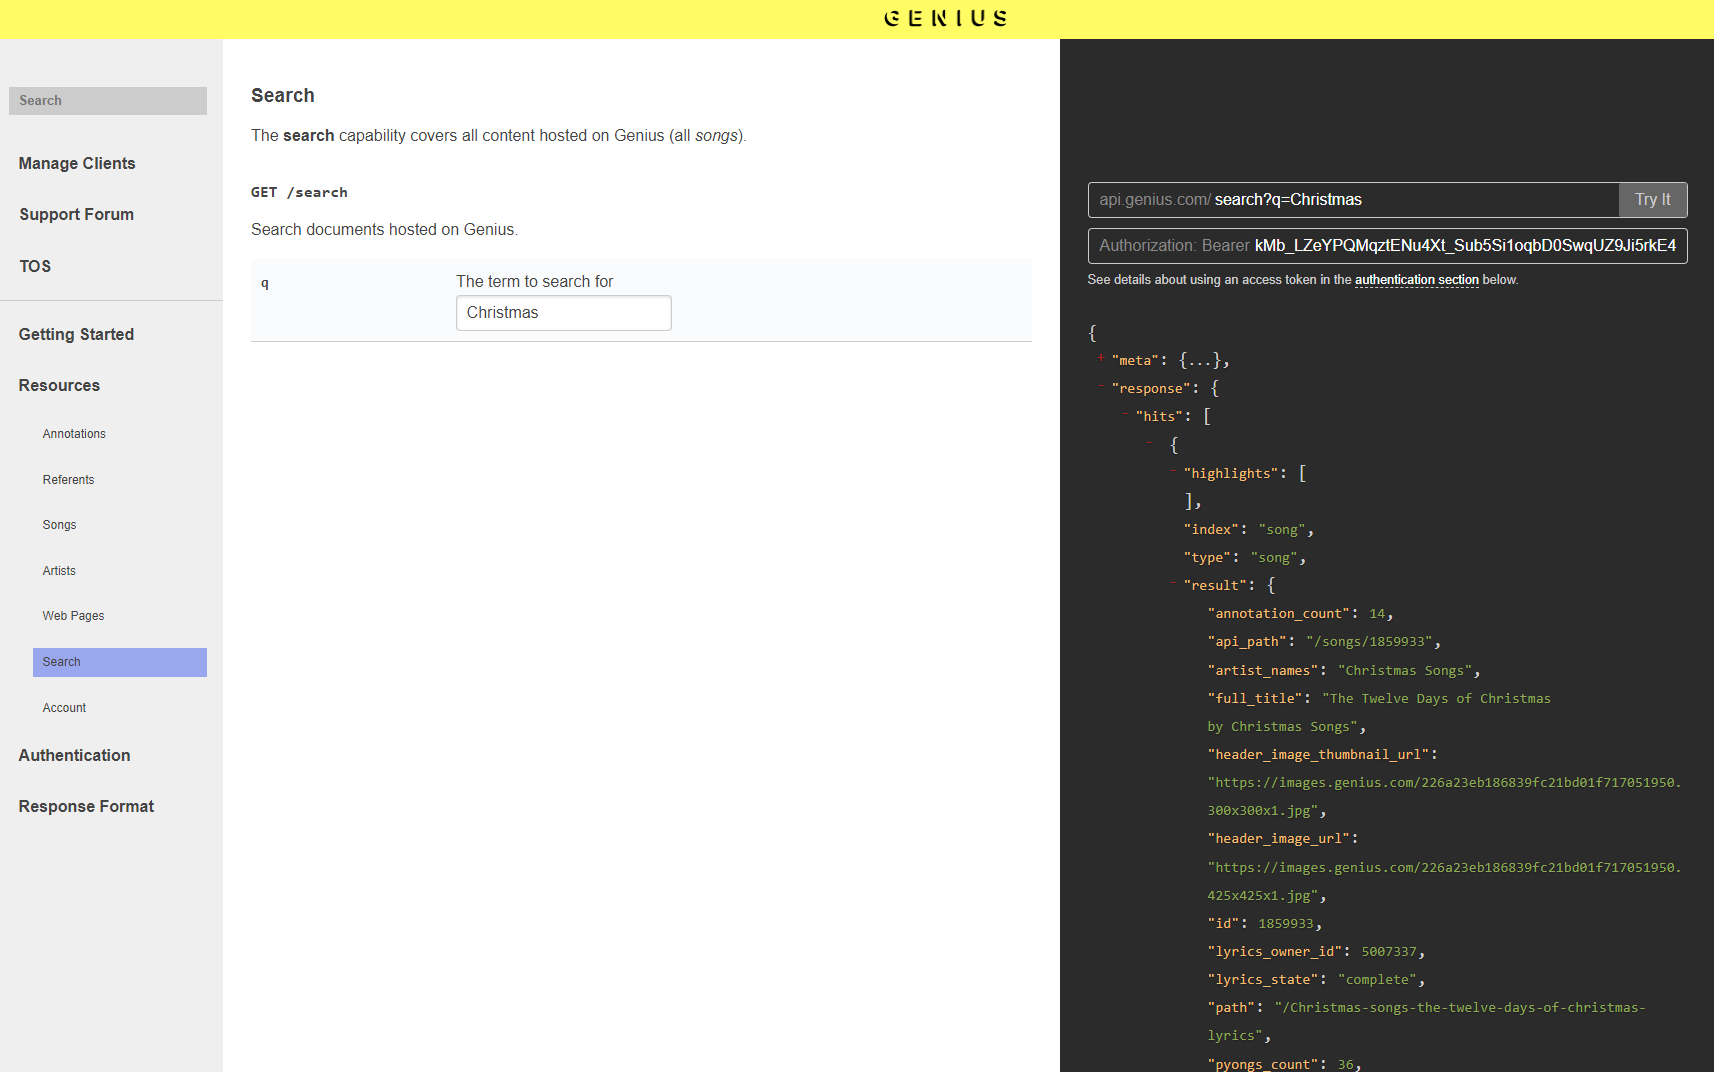Jump to the Getting Started section
Viewport: 1714px width, 1072px height.
point(76,335)
